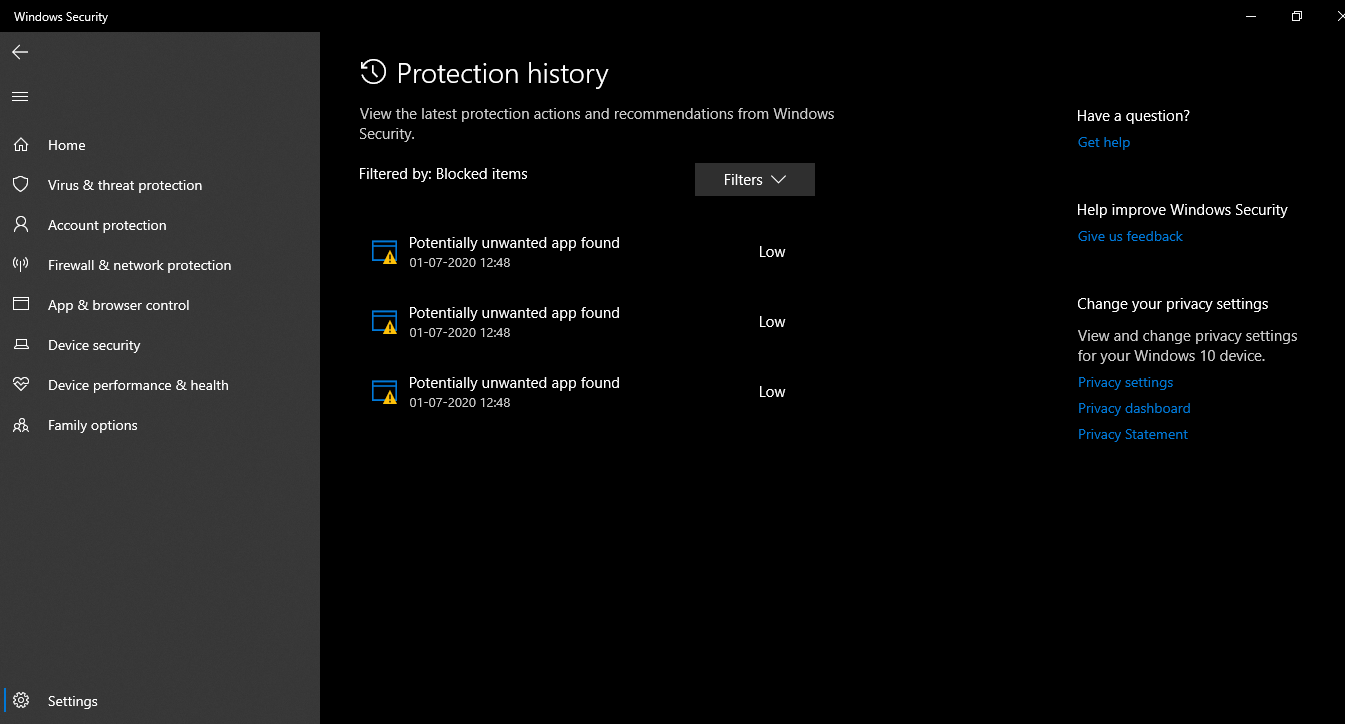Restore down the Windows Security window
The height and width of the screenshot is (724, 1345).
tap(1297, 16)
